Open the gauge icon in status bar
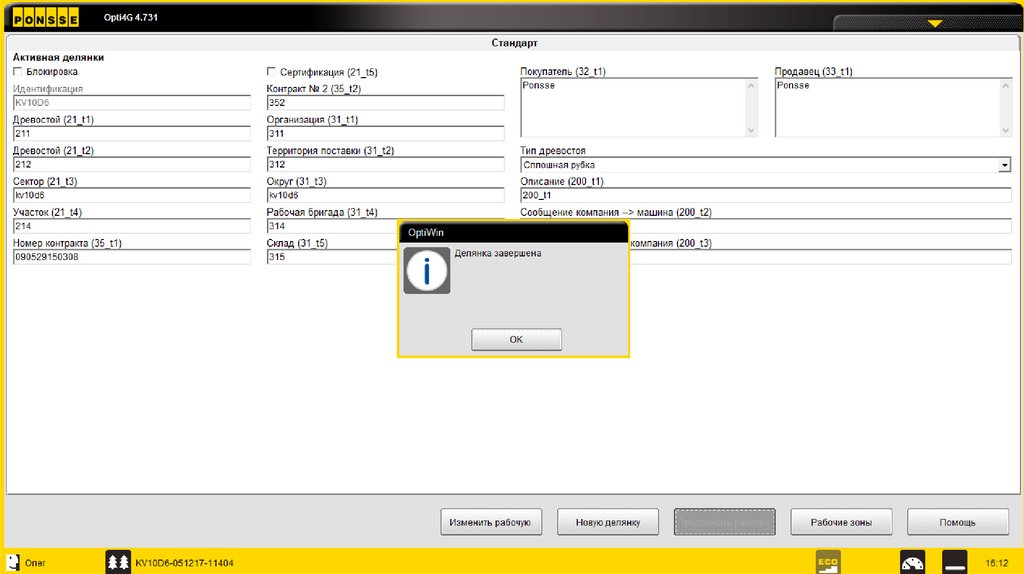Viewport: 1024px width, 574px height. pyautogui.click(x=913, y=562)
